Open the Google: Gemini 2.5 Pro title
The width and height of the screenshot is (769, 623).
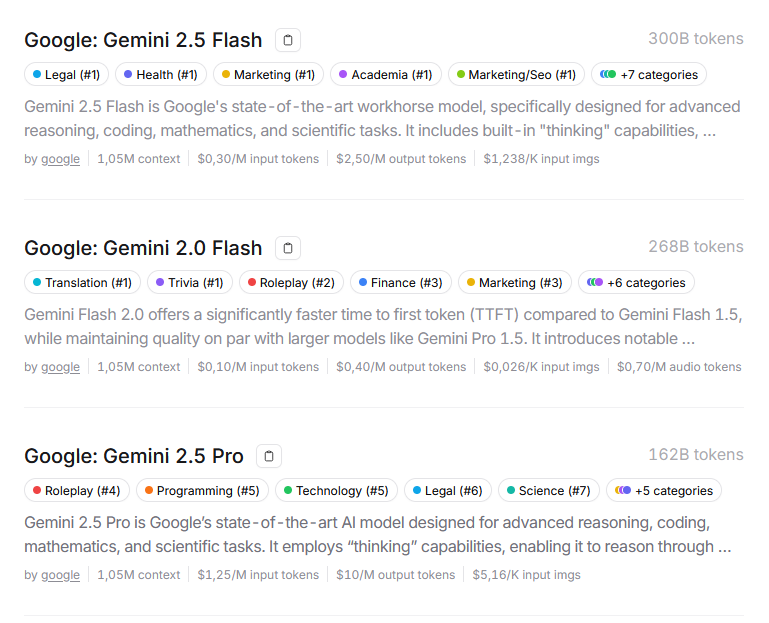(134, 456)
